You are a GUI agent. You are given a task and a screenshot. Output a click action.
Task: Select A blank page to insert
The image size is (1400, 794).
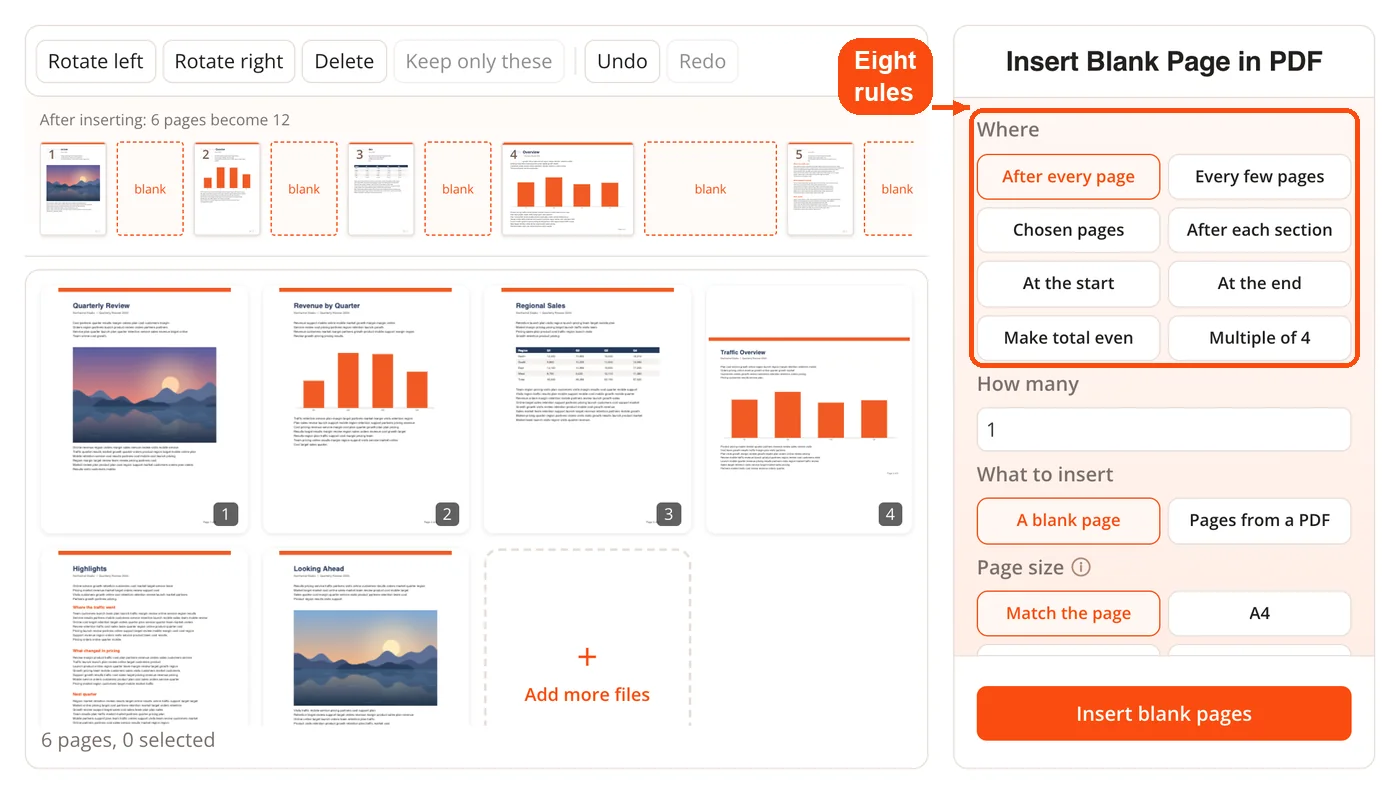(x=1068, y=521)
